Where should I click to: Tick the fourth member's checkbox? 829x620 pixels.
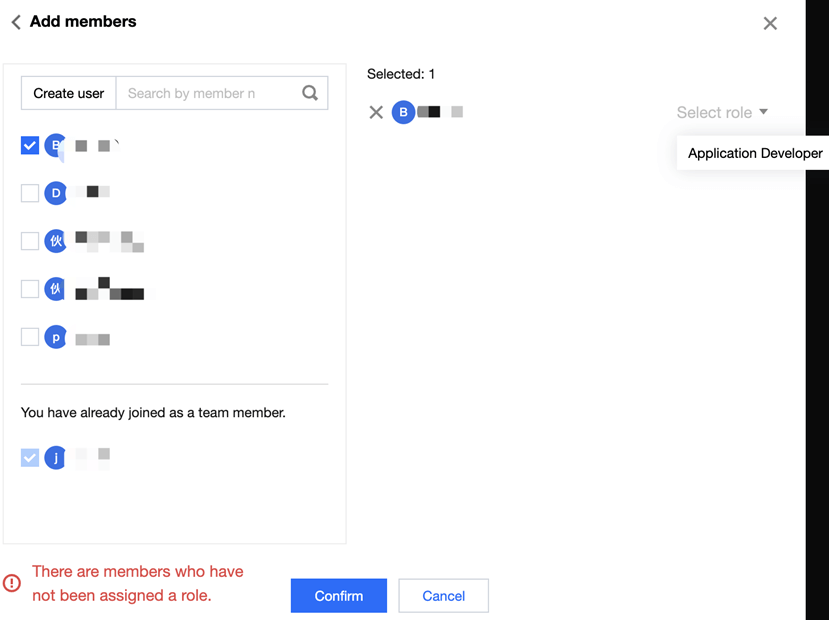pos(30,289)
